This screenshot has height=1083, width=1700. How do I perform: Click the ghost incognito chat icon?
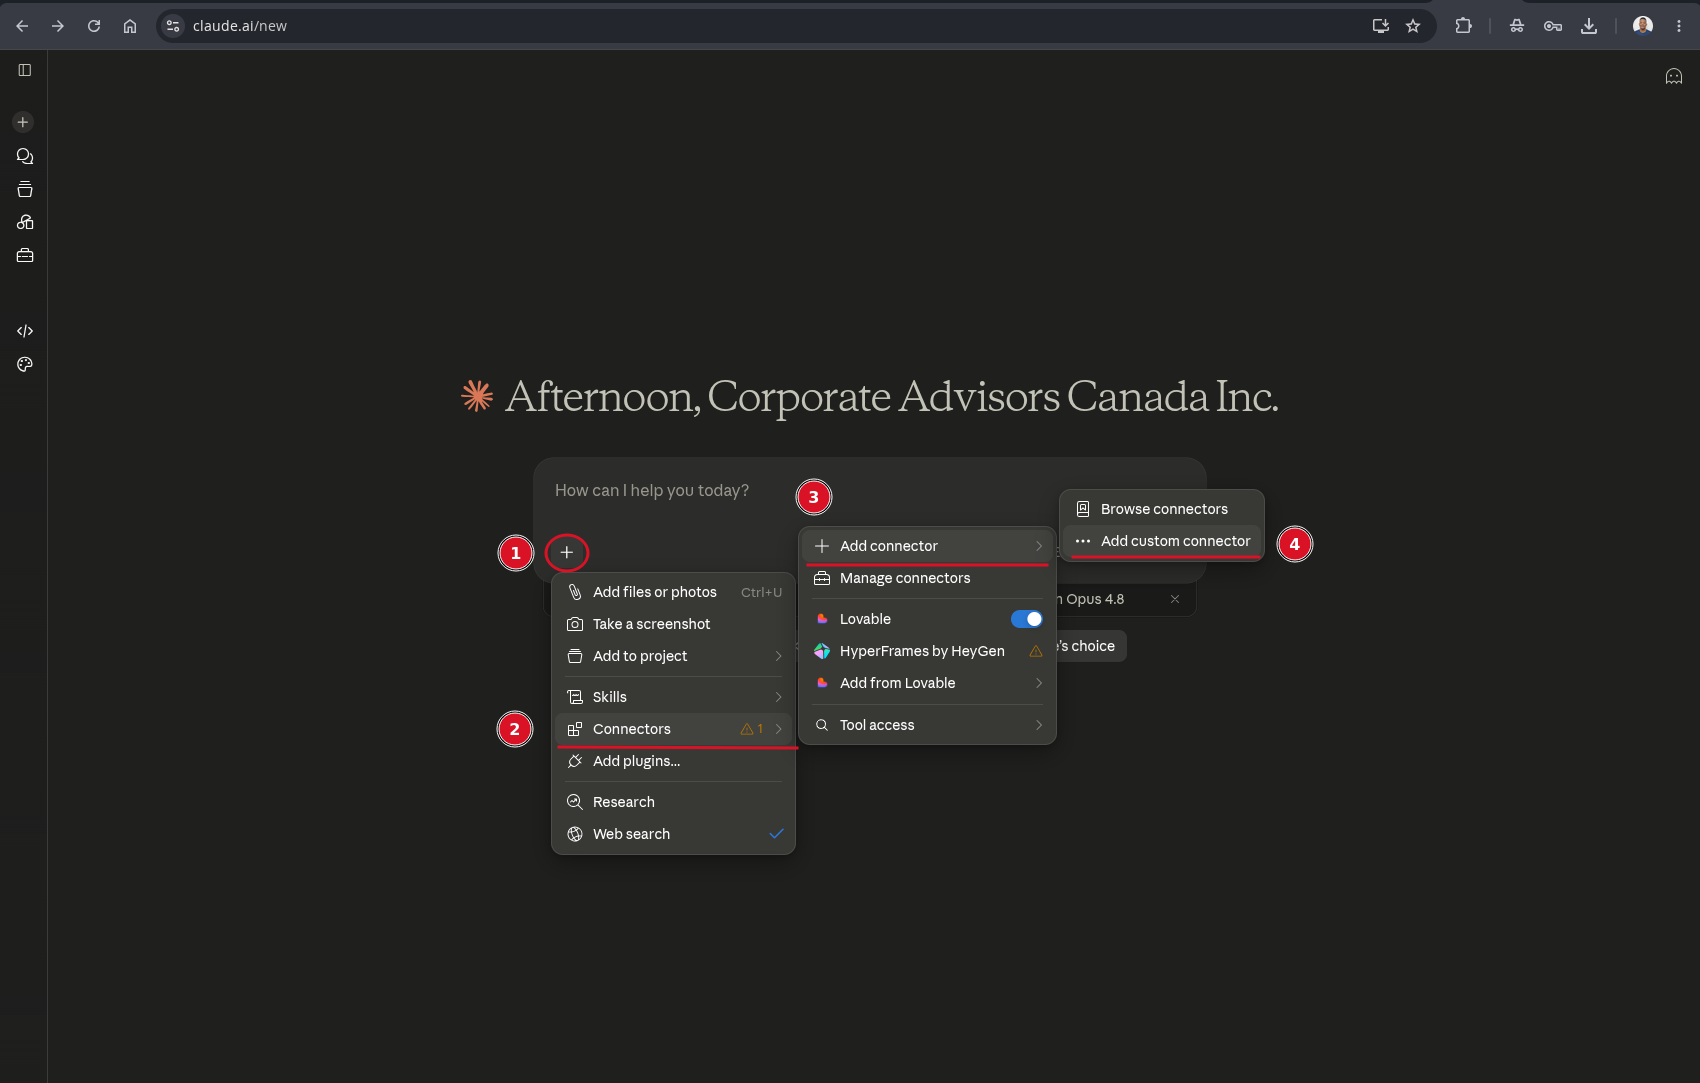[x=1674, y=76]
